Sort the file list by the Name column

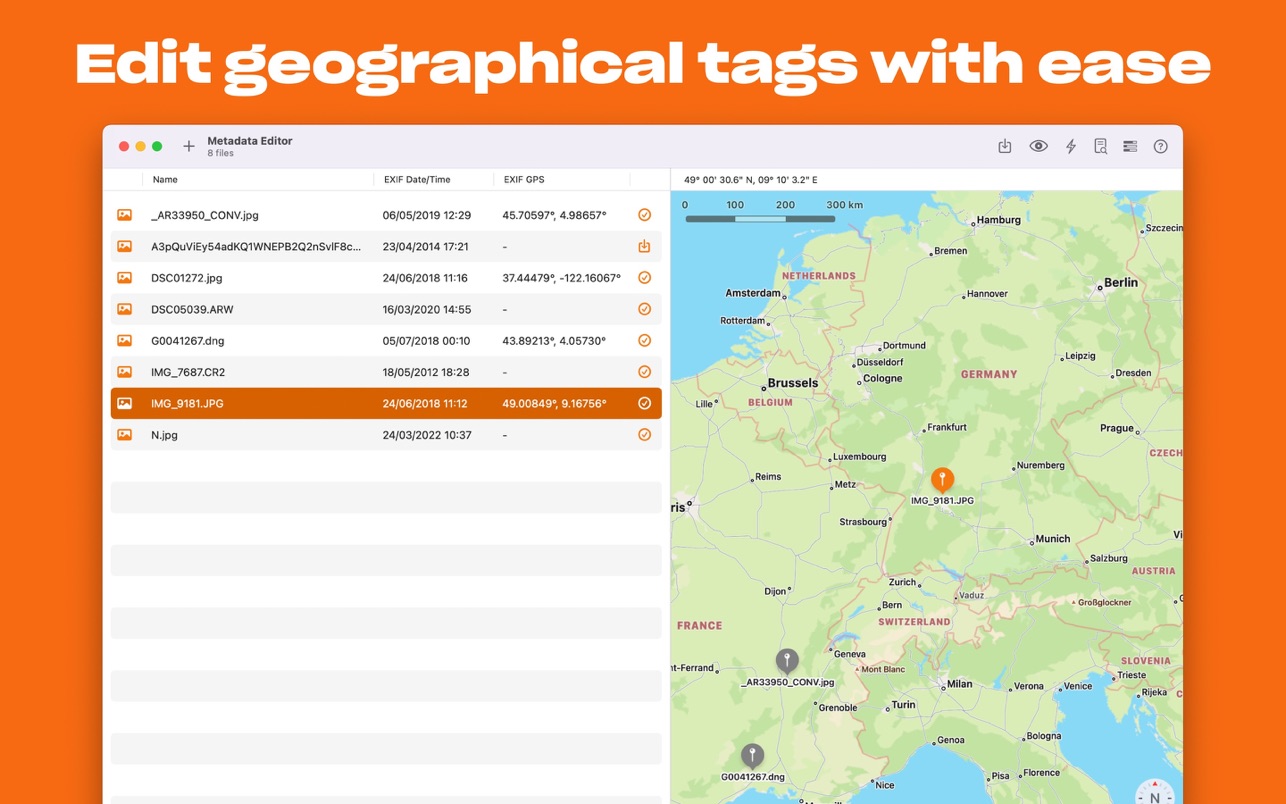click(x=165, y=180)
